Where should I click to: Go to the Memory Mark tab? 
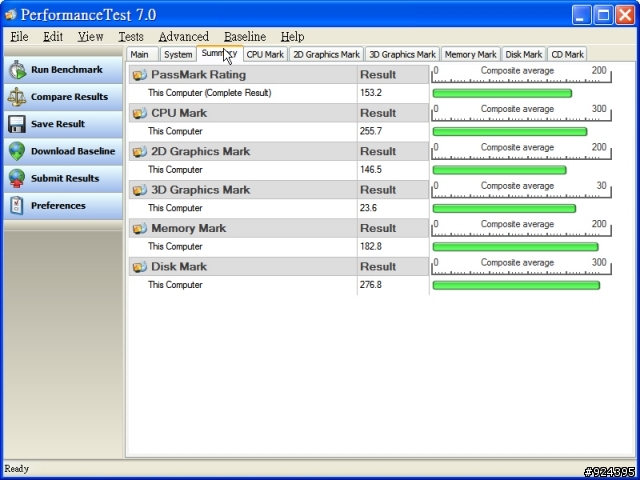(x=470, y=54)
